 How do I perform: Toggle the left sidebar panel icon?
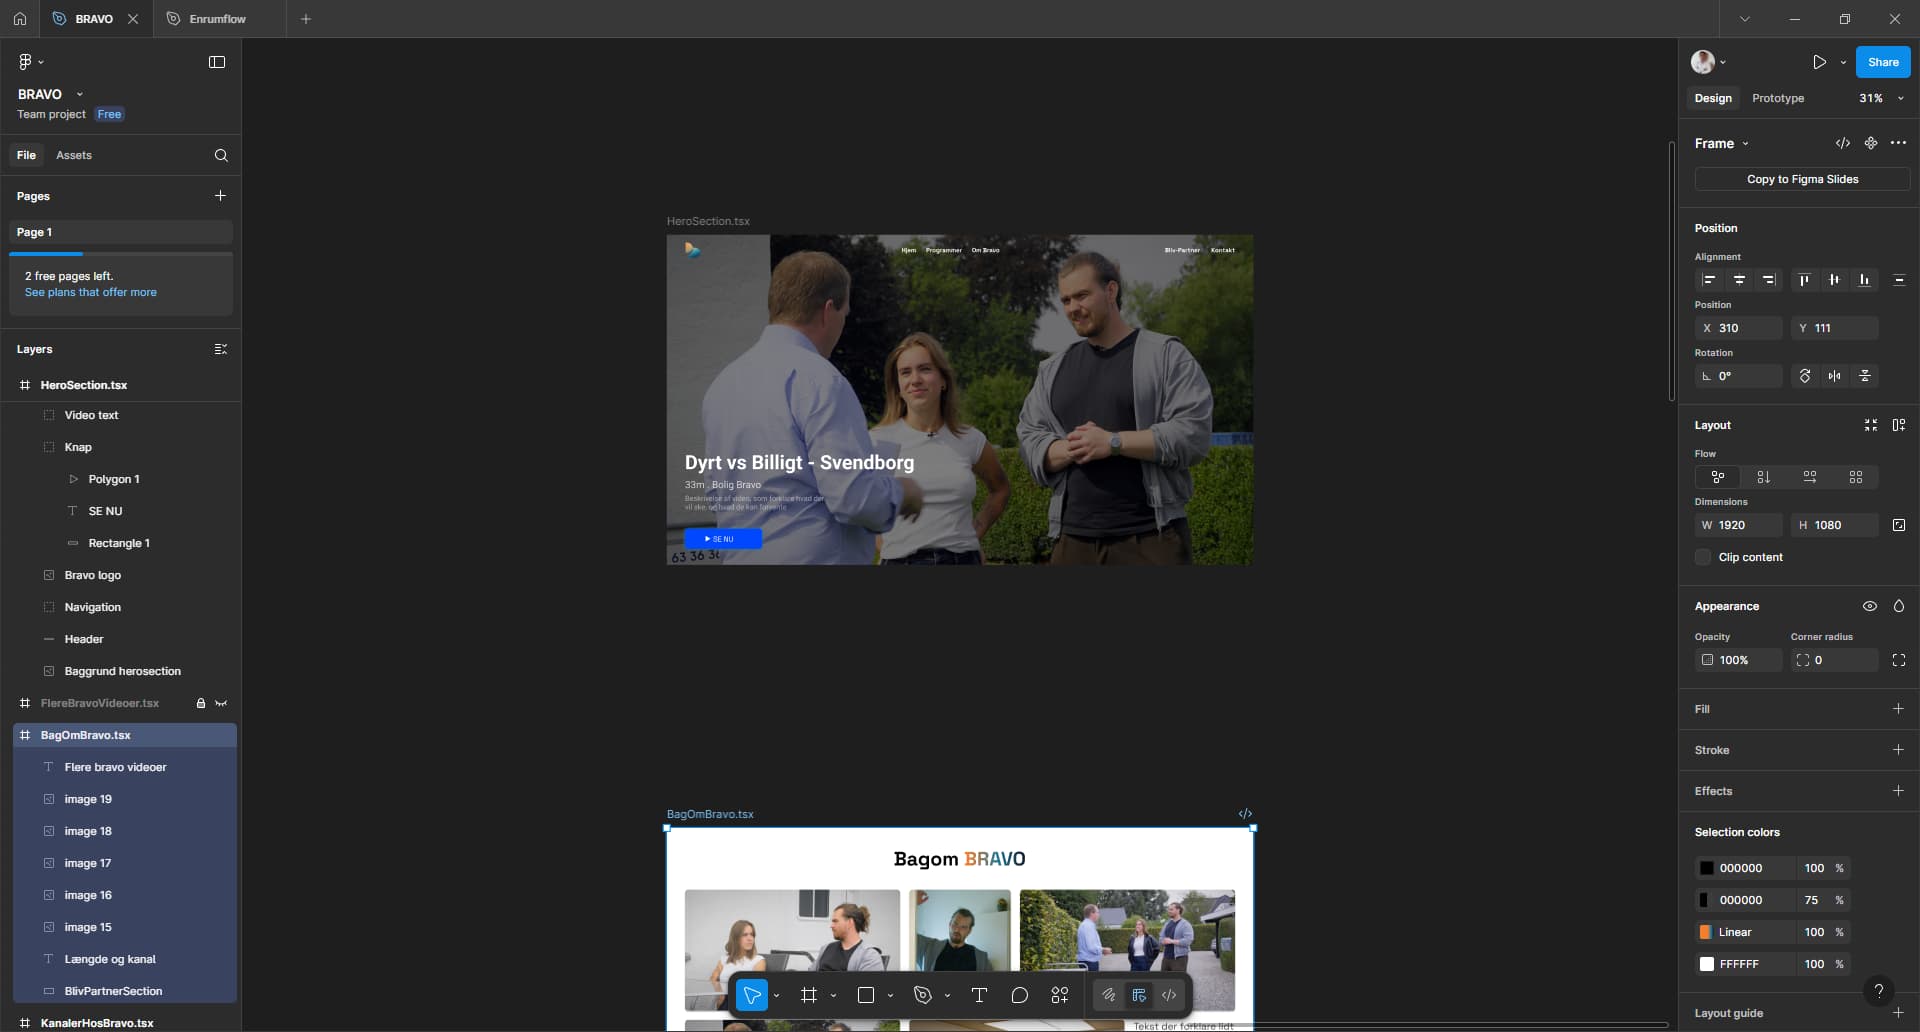pyautogui.click(x=217, y=62)
